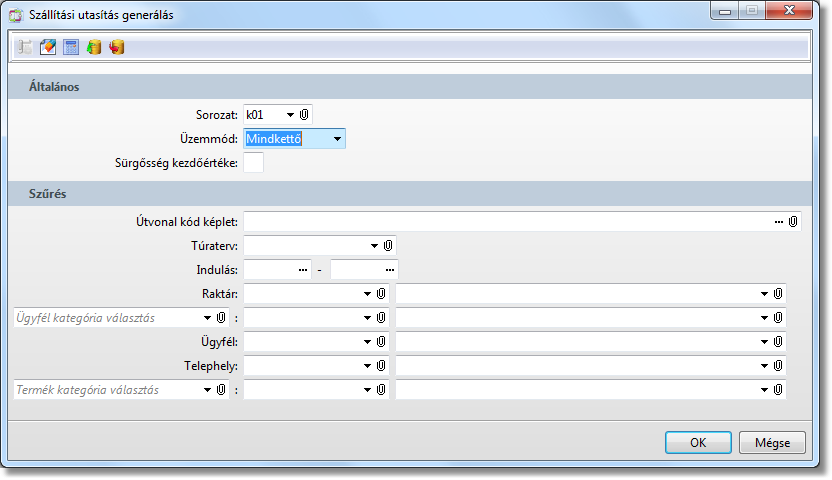Click the paperclip beside Ügyfél kategória választás
Viewport: 832px width, 480px height.
coord(221,318)
